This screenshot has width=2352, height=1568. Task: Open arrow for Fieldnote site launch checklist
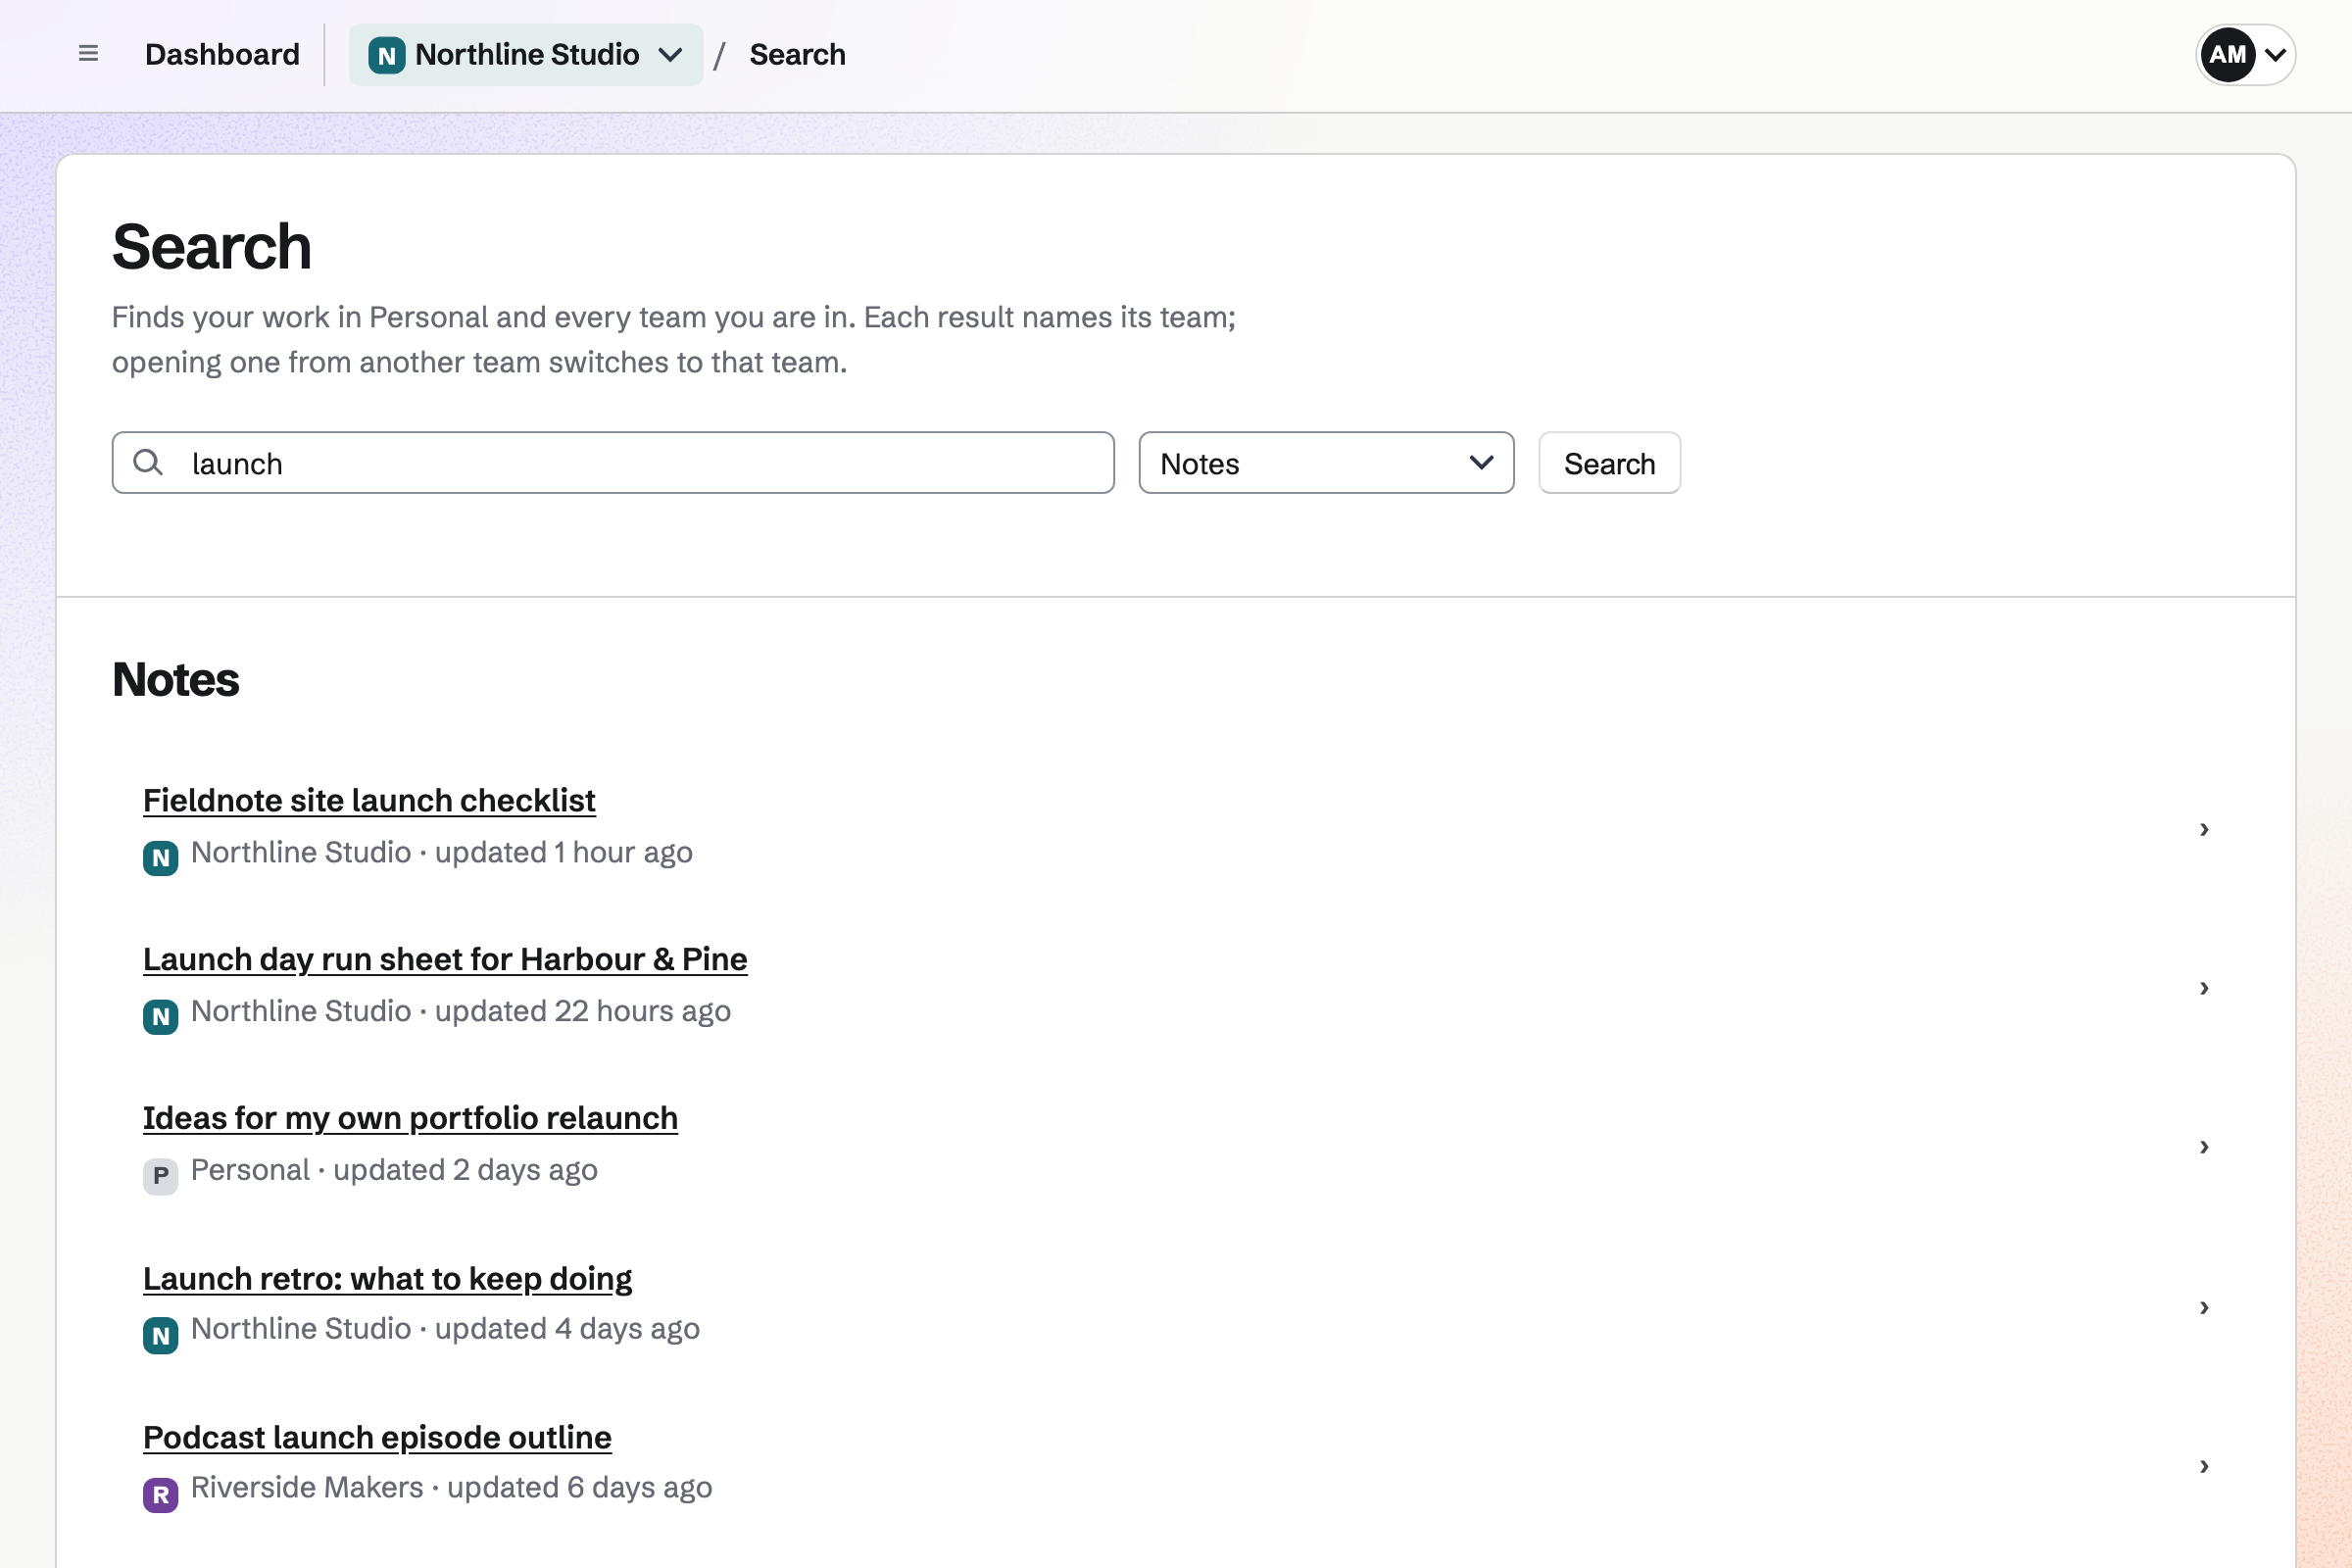click(2204, 829)
